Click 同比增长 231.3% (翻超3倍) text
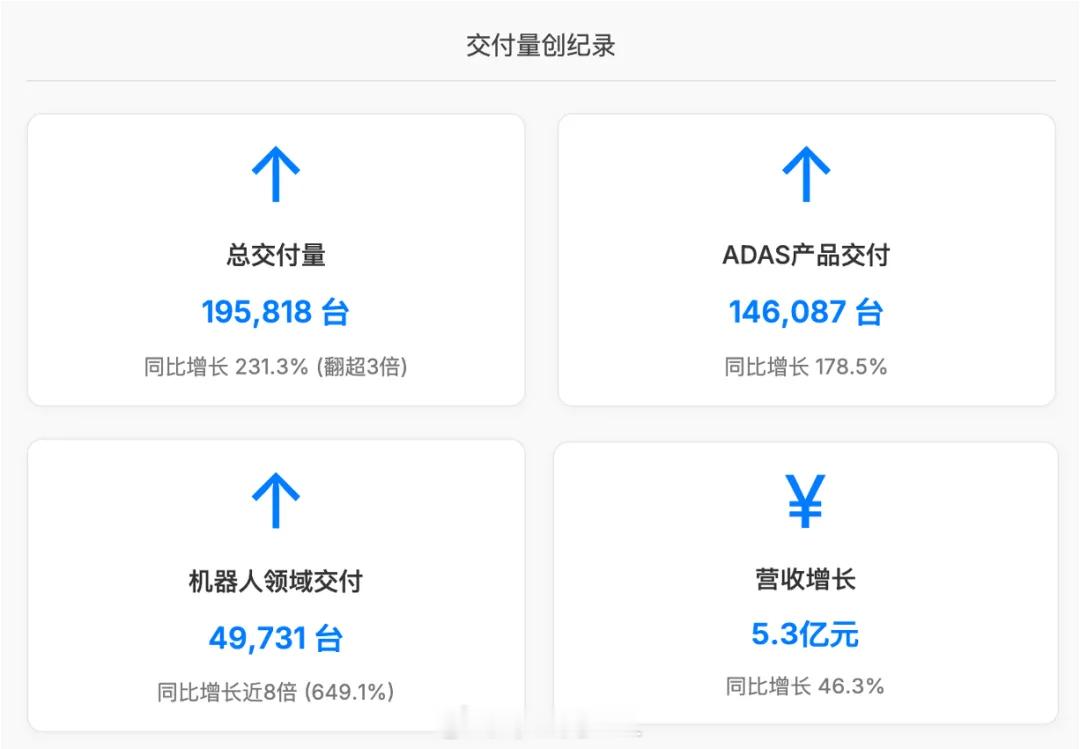The width and height of the screenshot is (1080, 749). point(276,367)
